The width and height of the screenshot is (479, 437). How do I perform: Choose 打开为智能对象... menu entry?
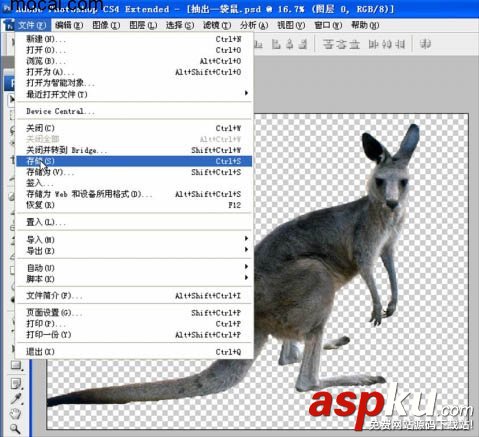pos(134,83)
